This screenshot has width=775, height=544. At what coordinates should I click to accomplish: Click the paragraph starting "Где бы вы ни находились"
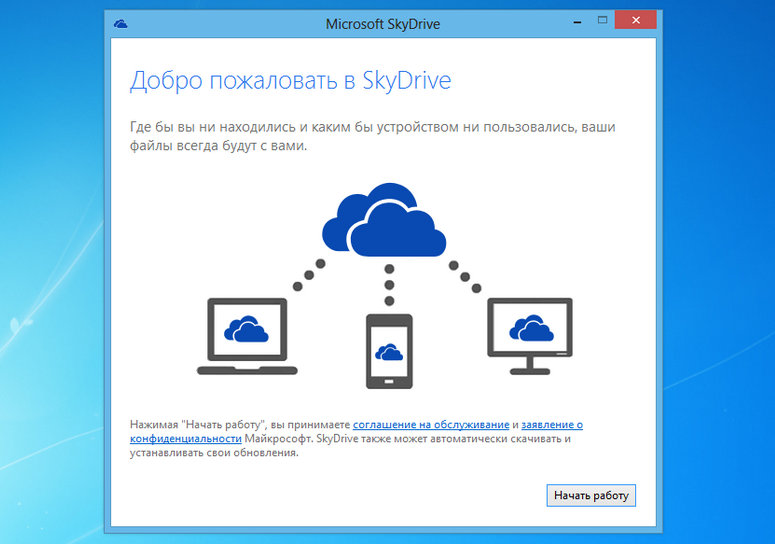(x=373, y=136)
